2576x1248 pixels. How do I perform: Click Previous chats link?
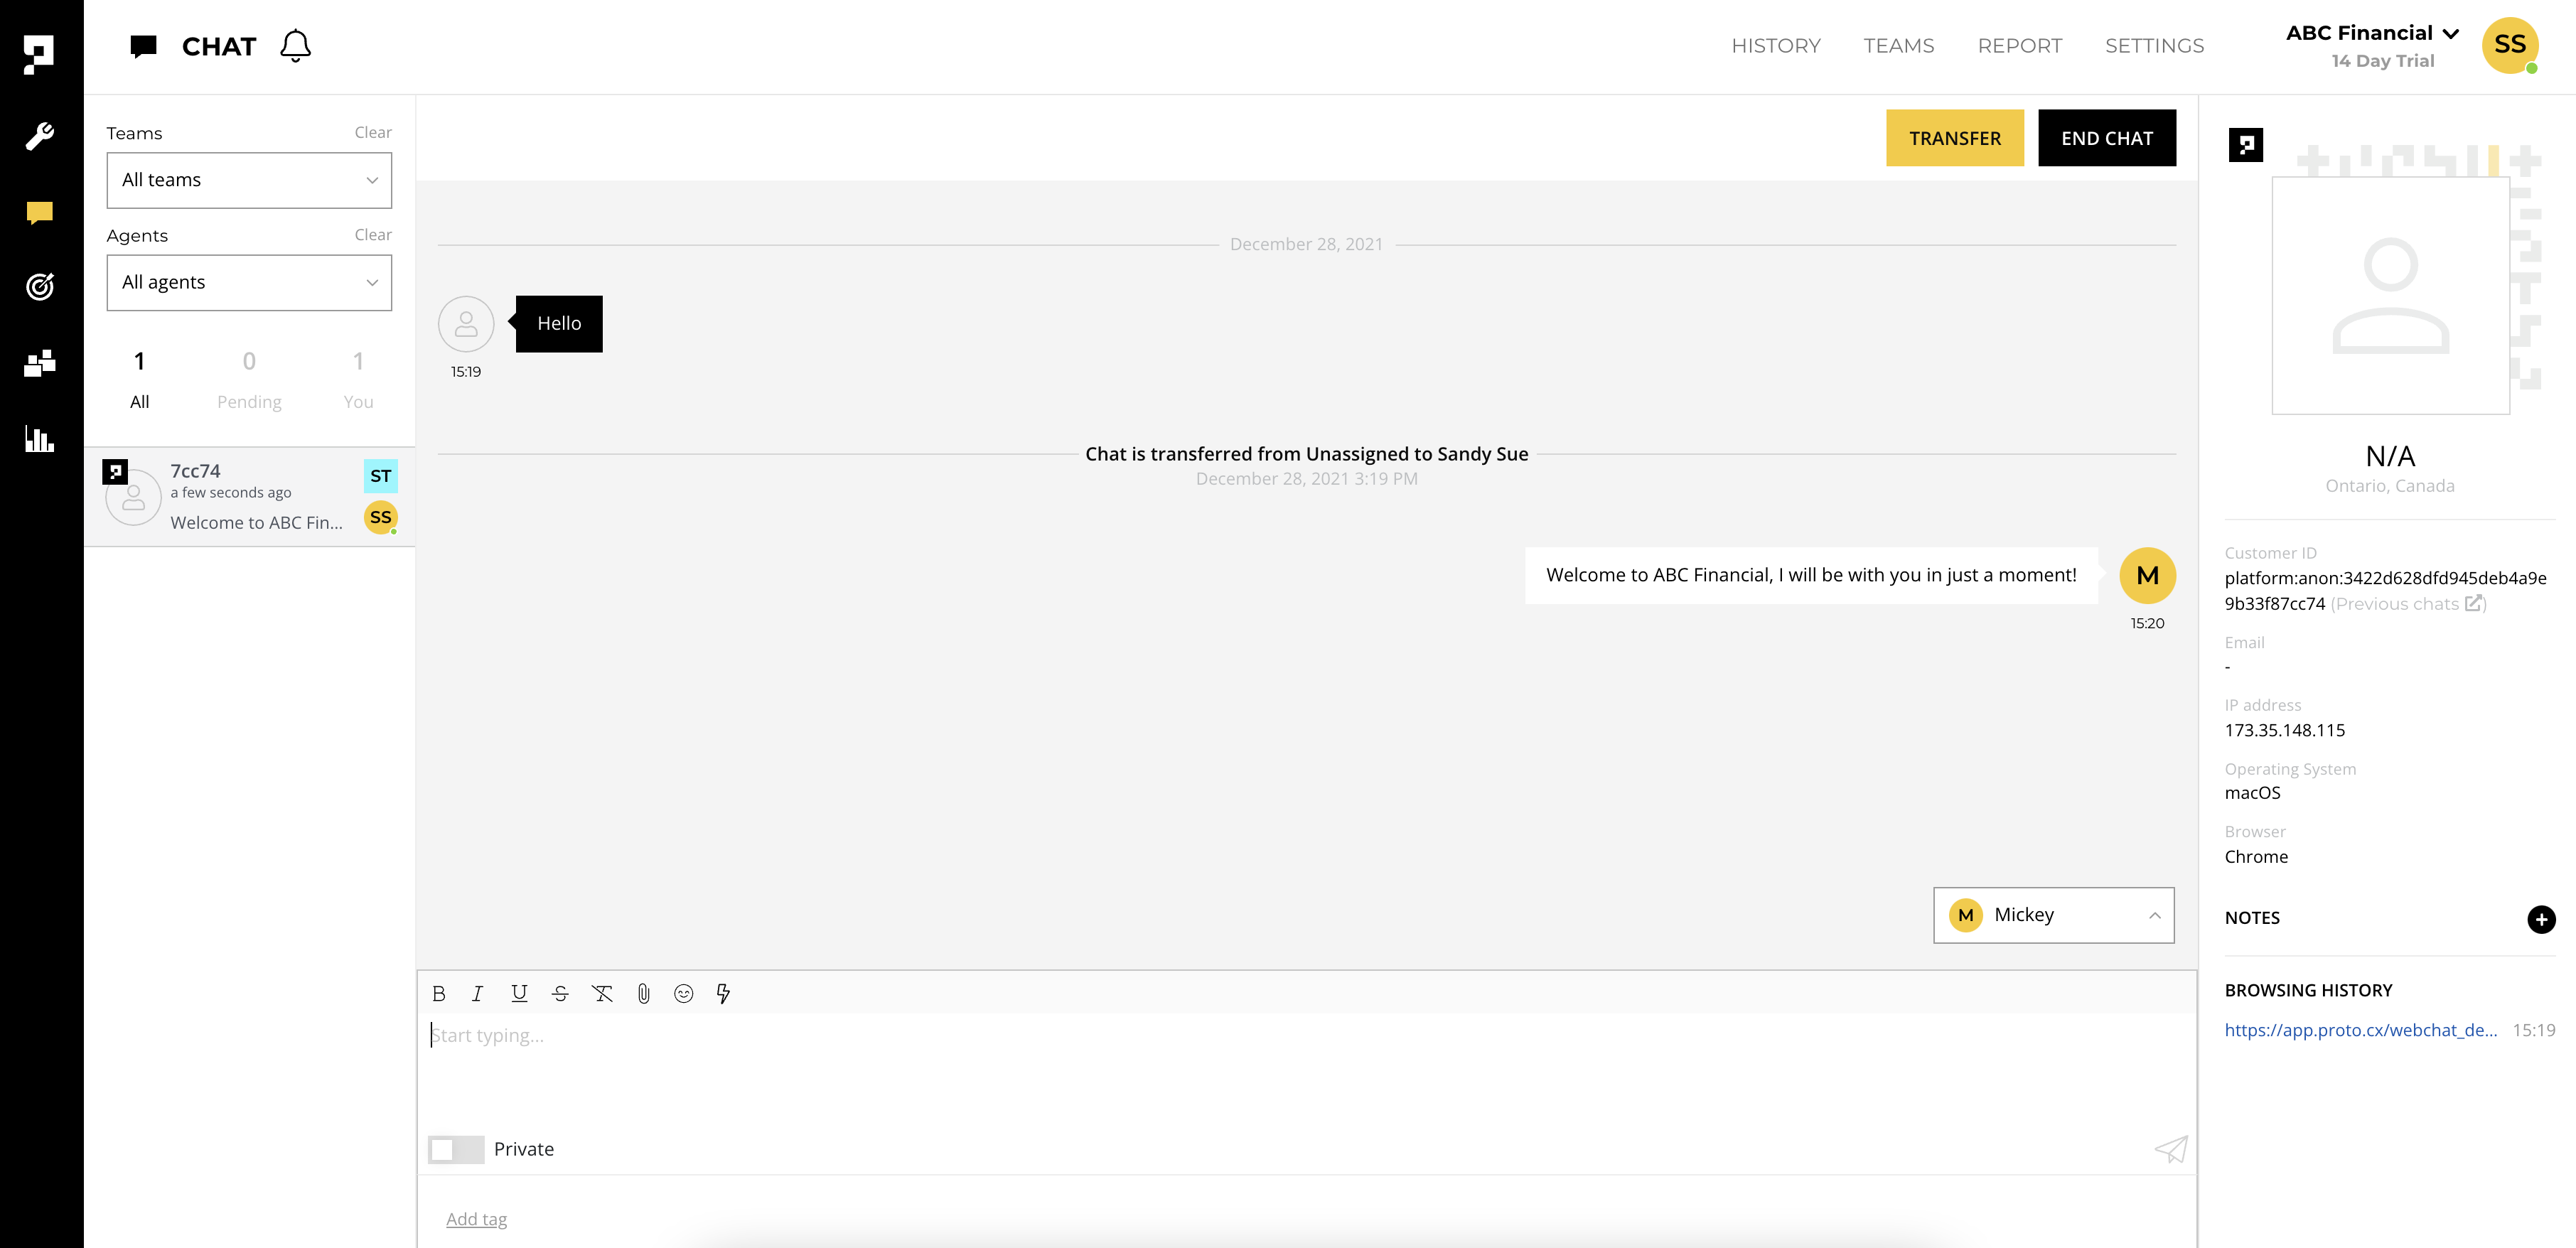(2397, 604)
